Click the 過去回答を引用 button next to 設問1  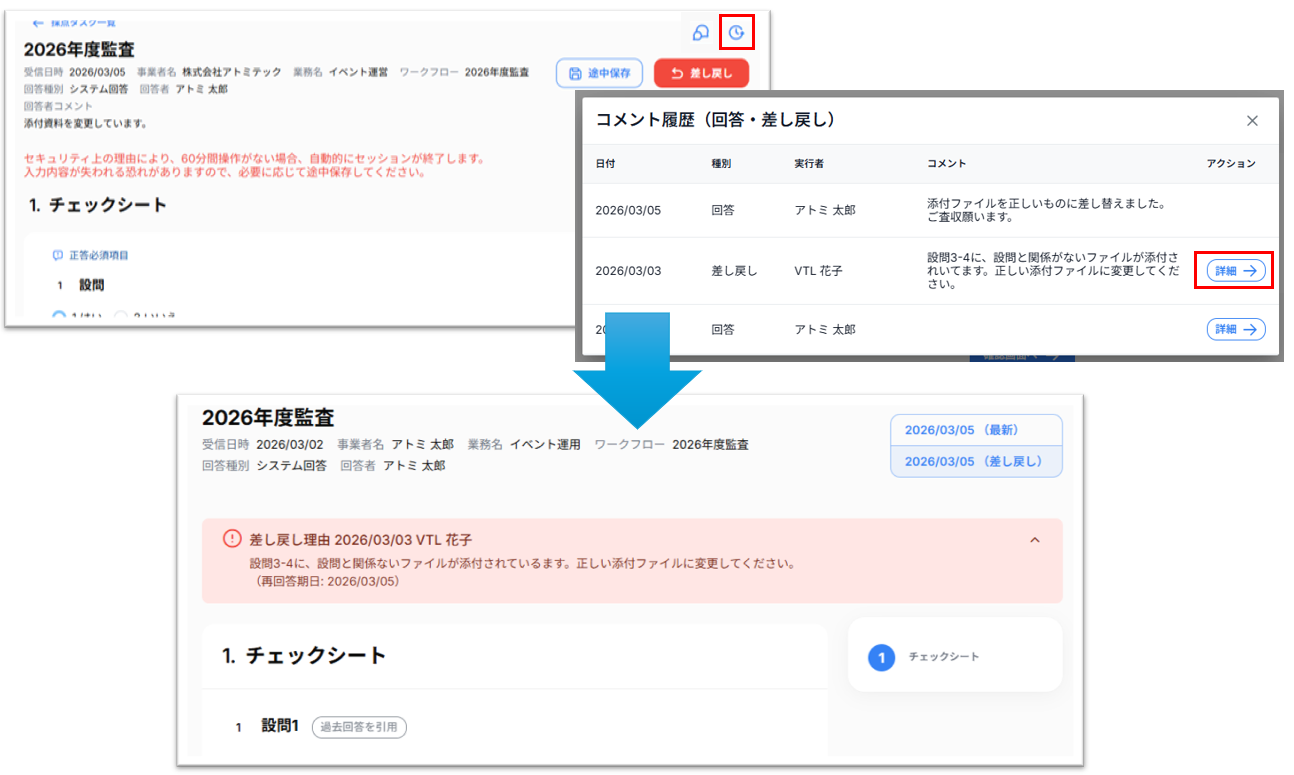point(359,727)
